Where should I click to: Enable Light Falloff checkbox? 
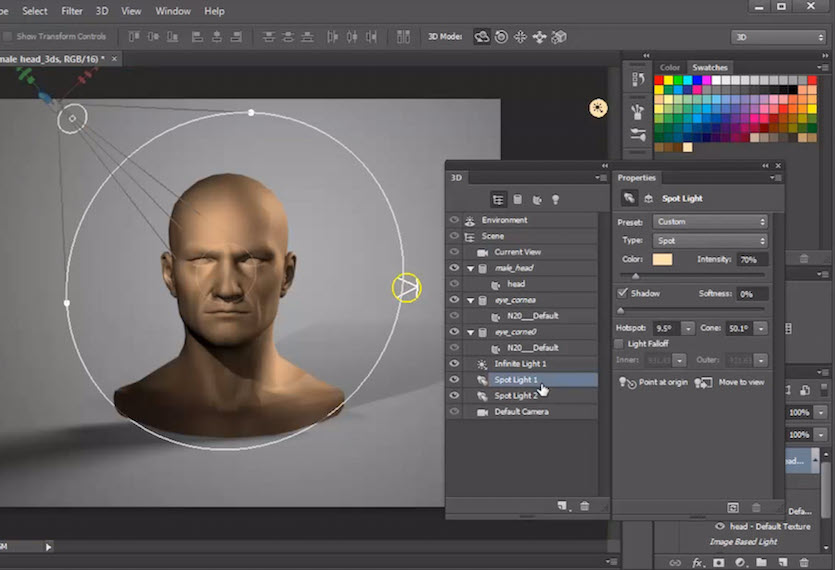click(x=619, y=344)
